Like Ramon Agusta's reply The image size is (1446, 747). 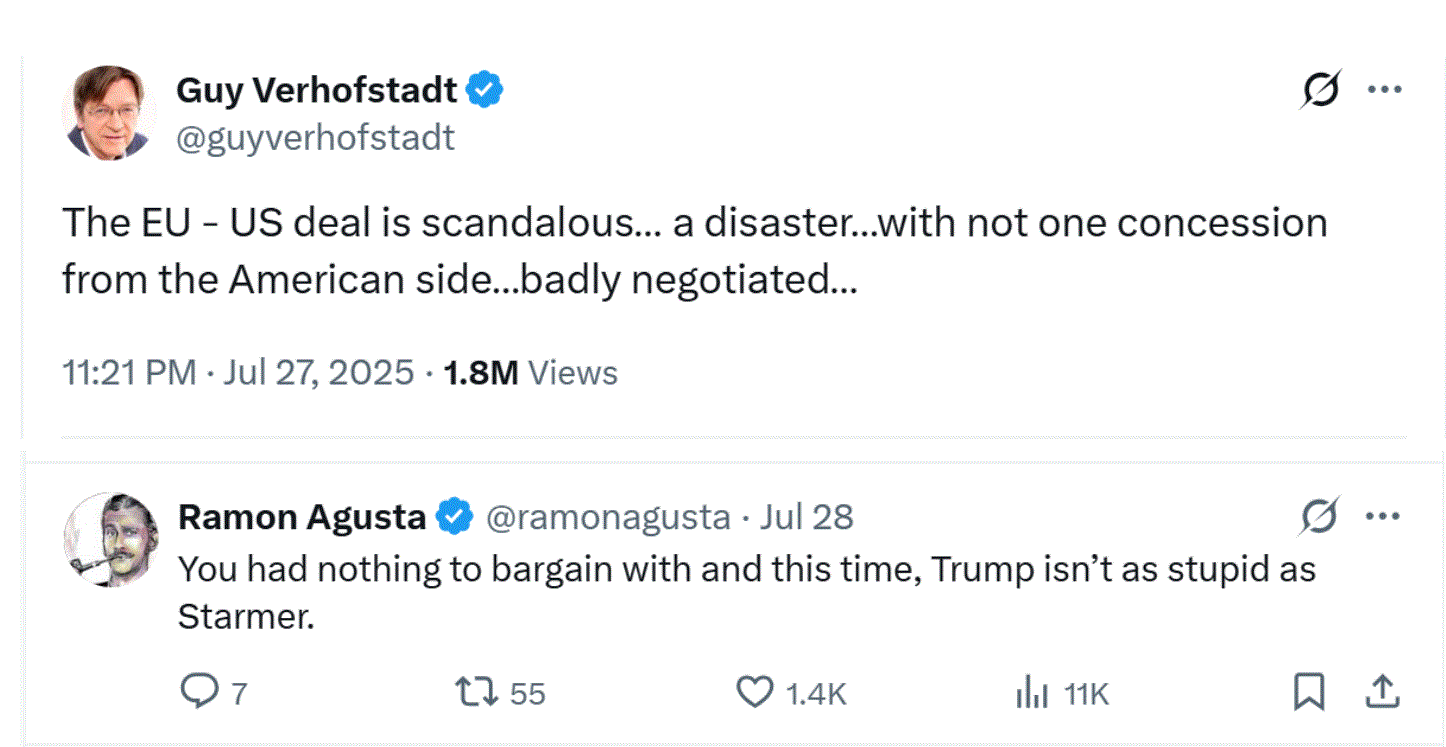coord(755,692)
